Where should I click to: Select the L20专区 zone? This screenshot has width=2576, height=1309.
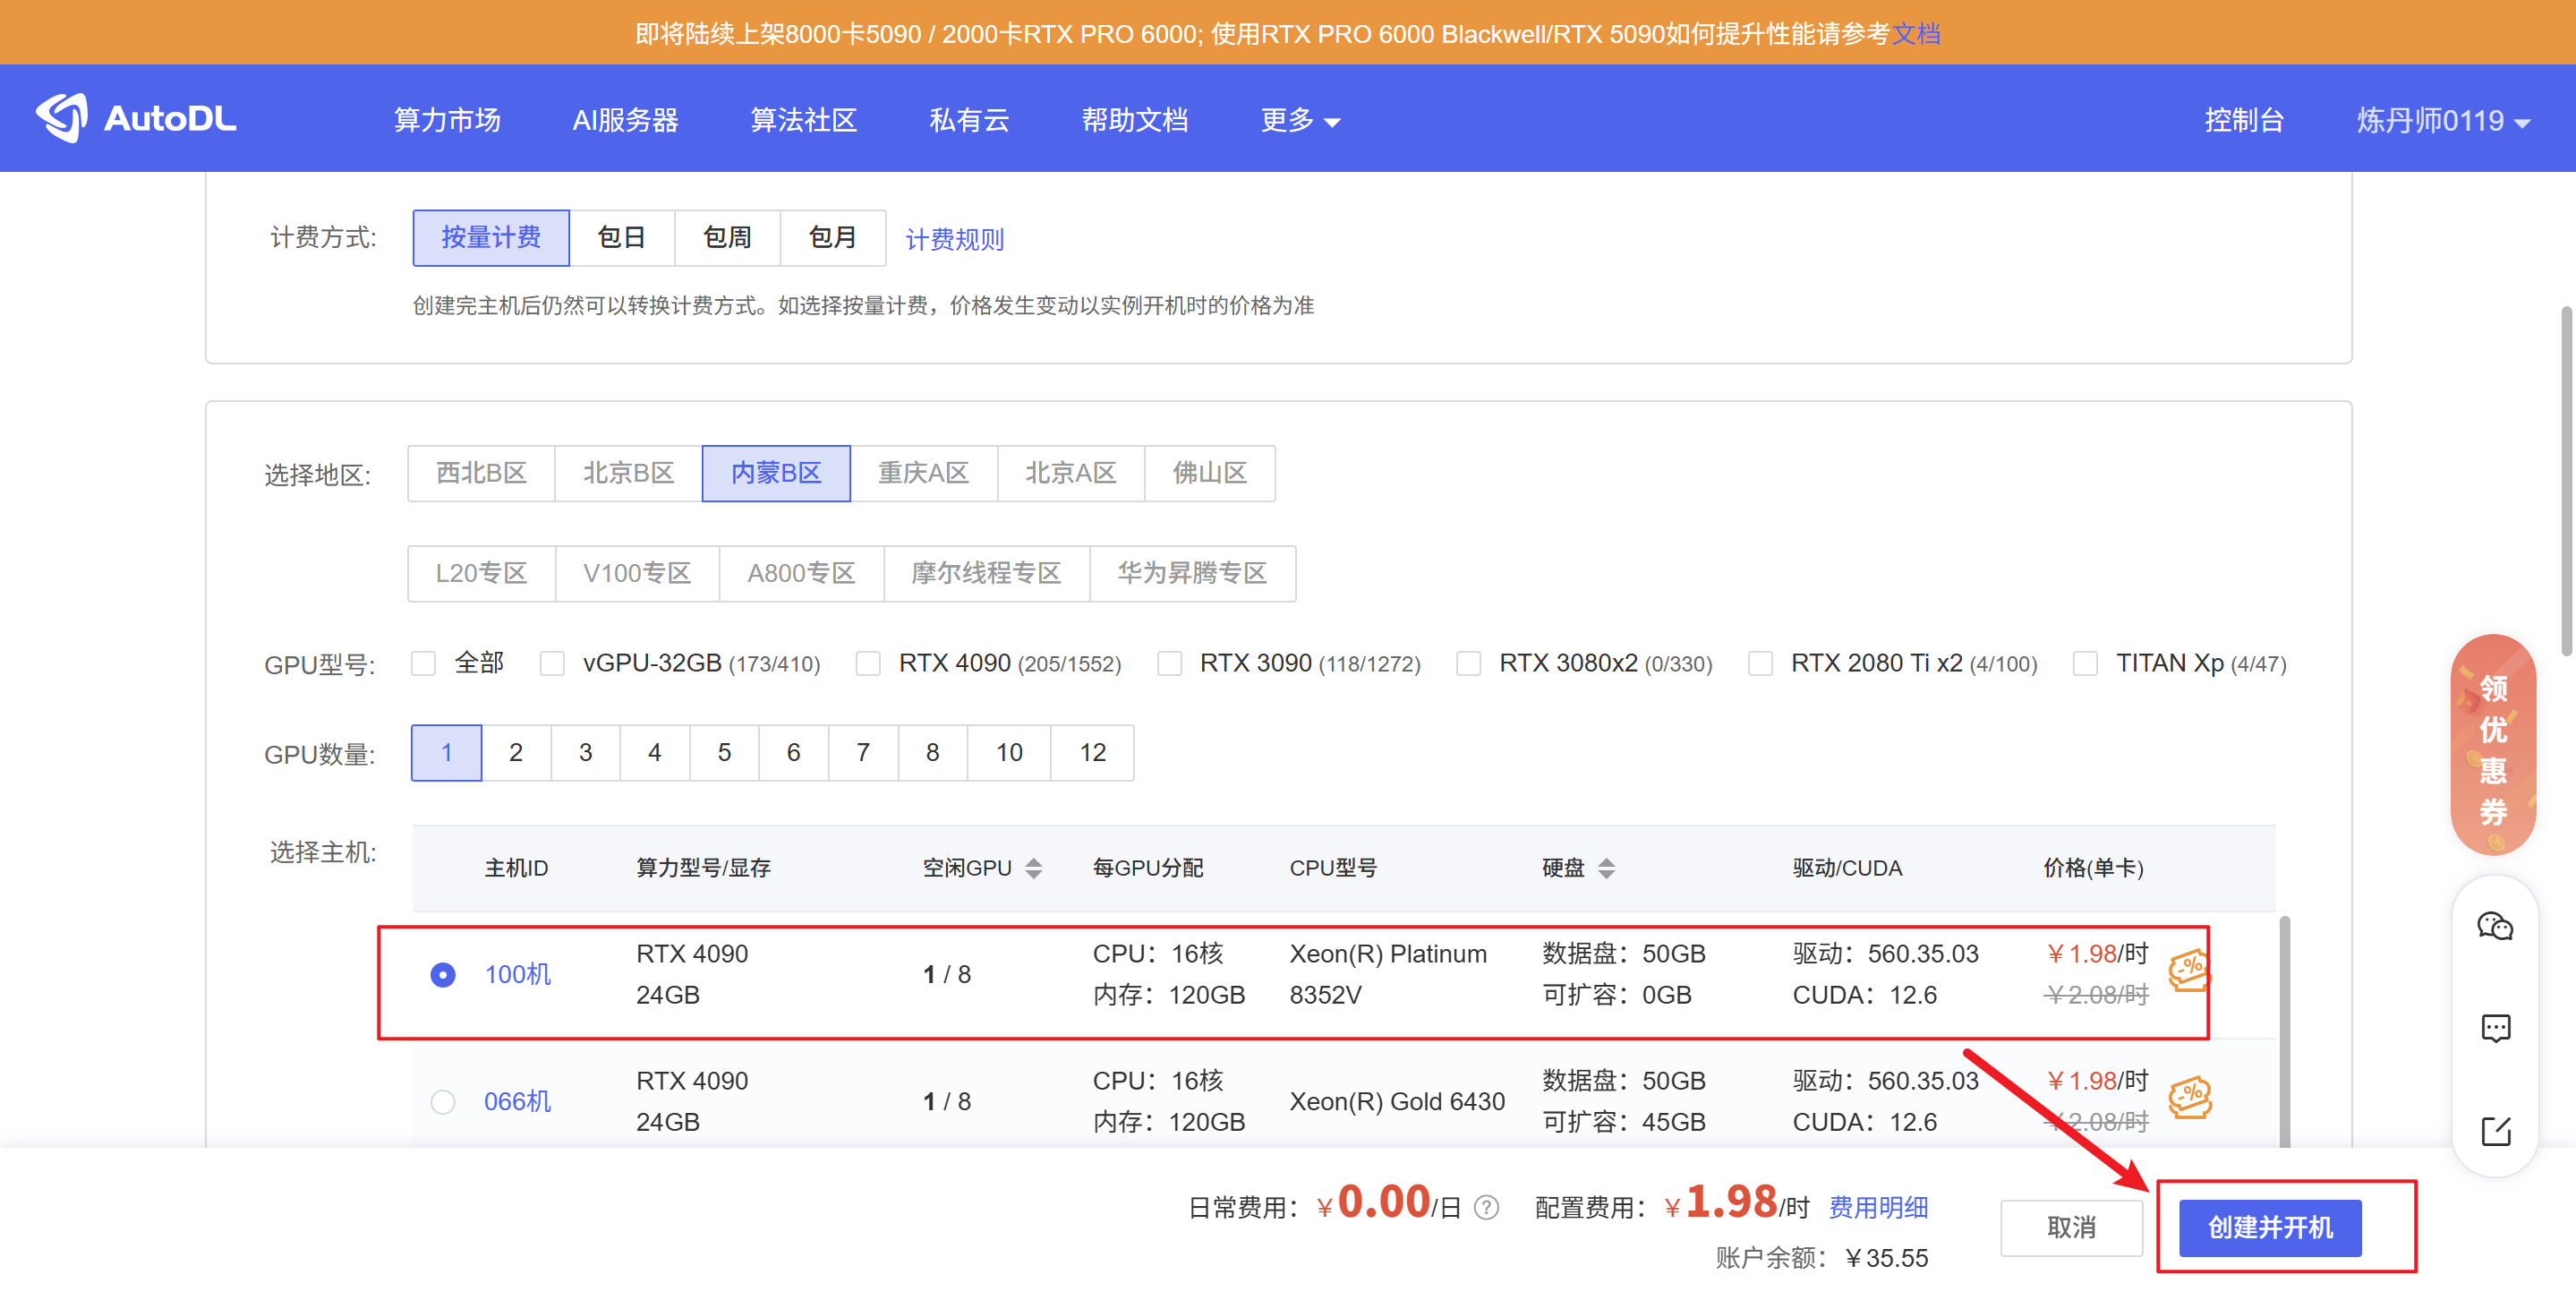tap(481, 573)
